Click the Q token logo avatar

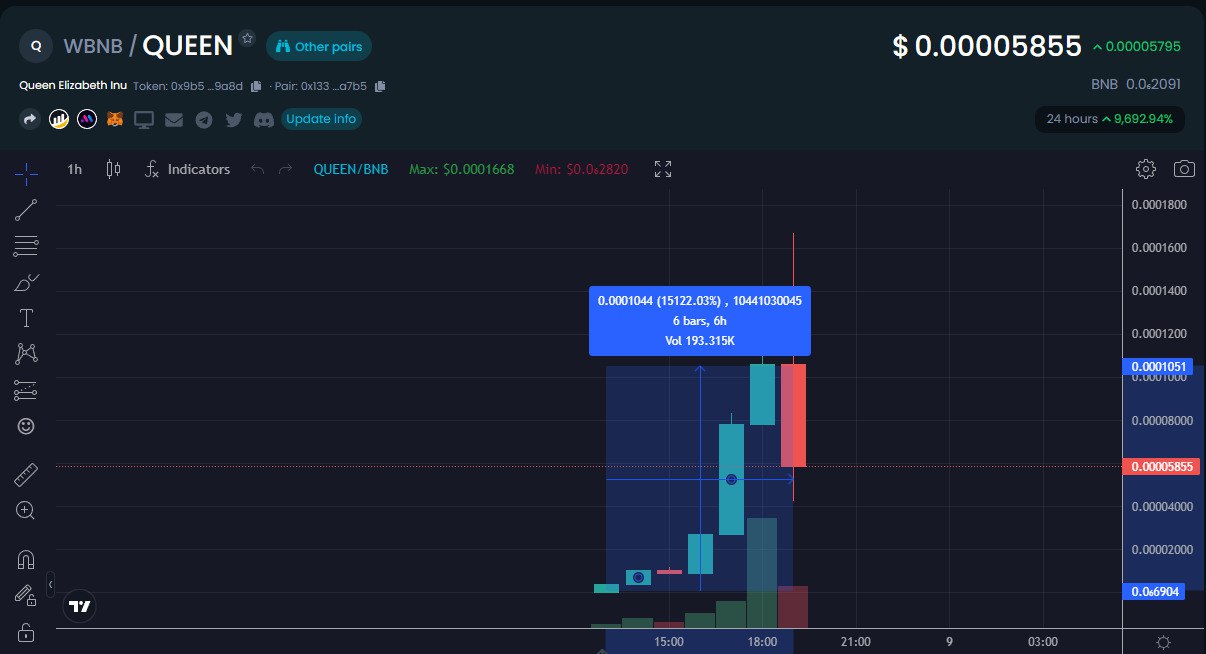click(36, 45)
